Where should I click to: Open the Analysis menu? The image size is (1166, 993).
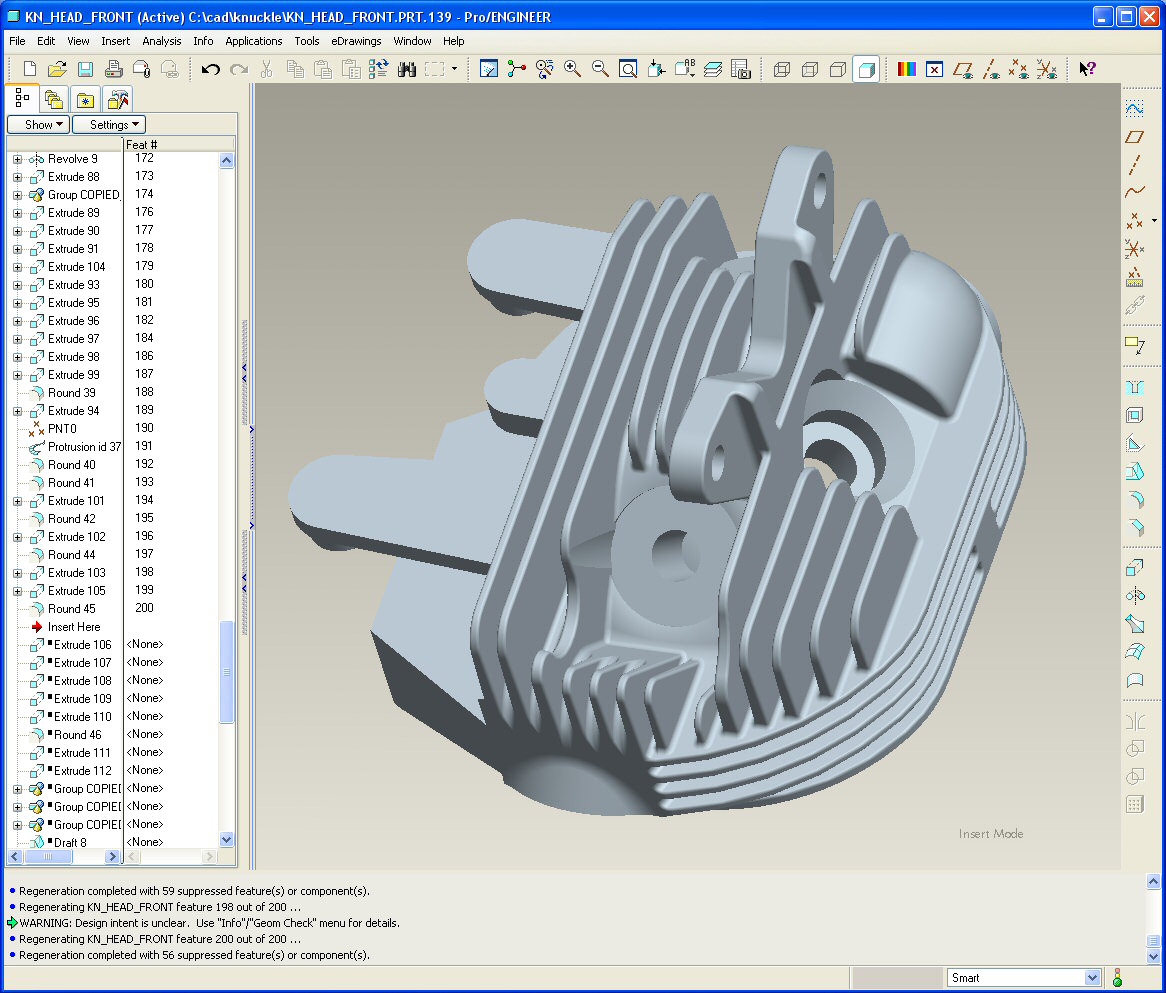tap(161, 41)
